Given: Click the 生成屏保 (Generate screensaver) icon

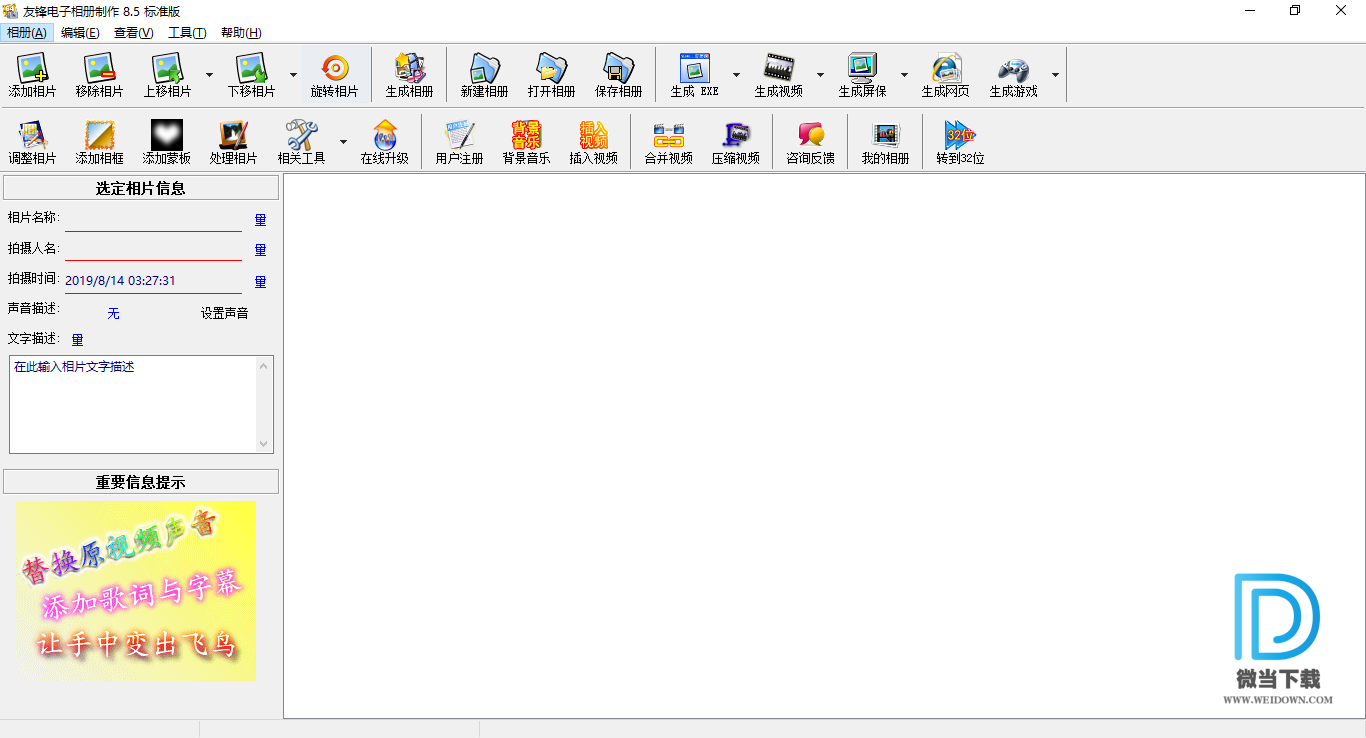Looking at the screenshot, I should [x=862, y=75].
